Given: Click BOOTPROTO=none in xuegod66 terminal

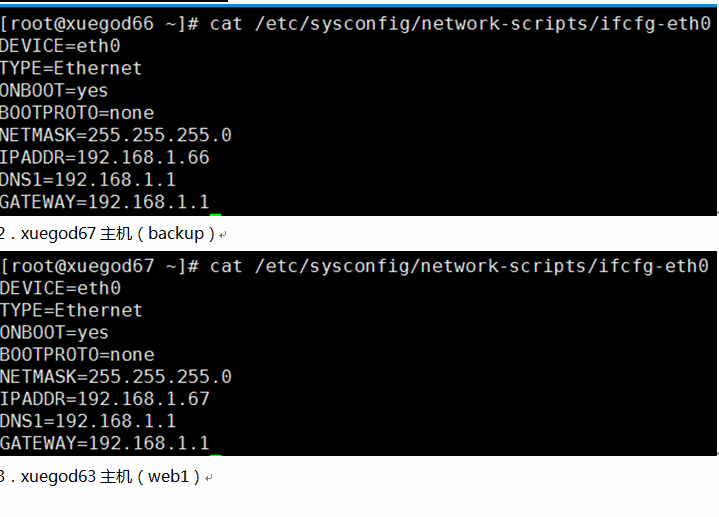Looking at the screenshot, I should point(77,113).
